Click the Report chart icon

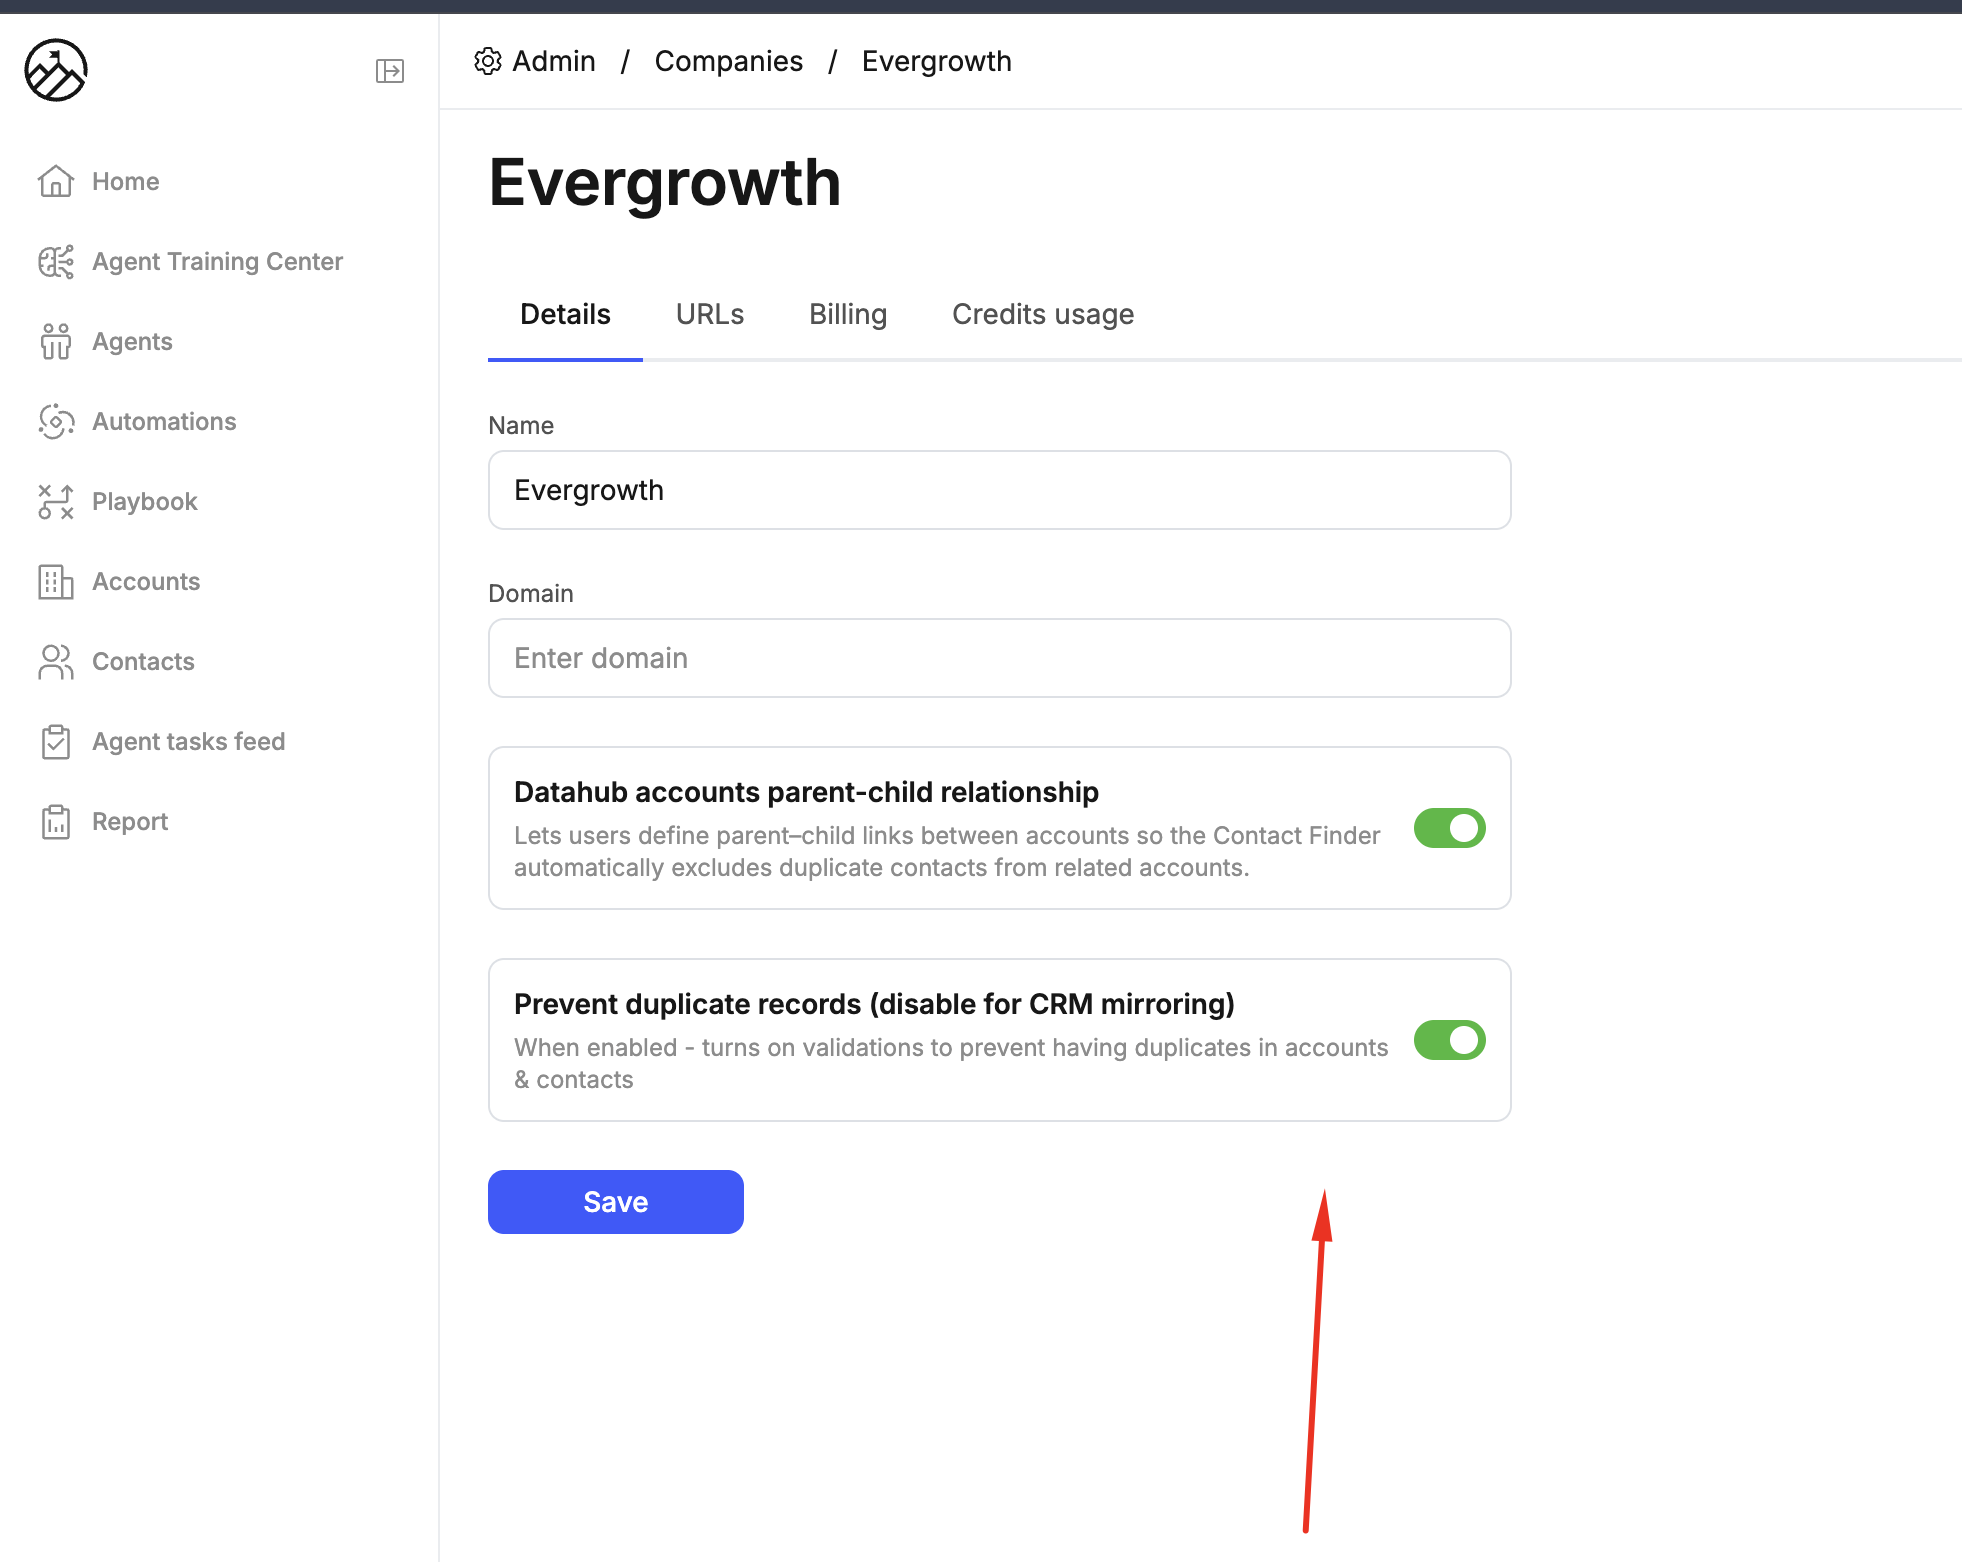tap(56, 821)
